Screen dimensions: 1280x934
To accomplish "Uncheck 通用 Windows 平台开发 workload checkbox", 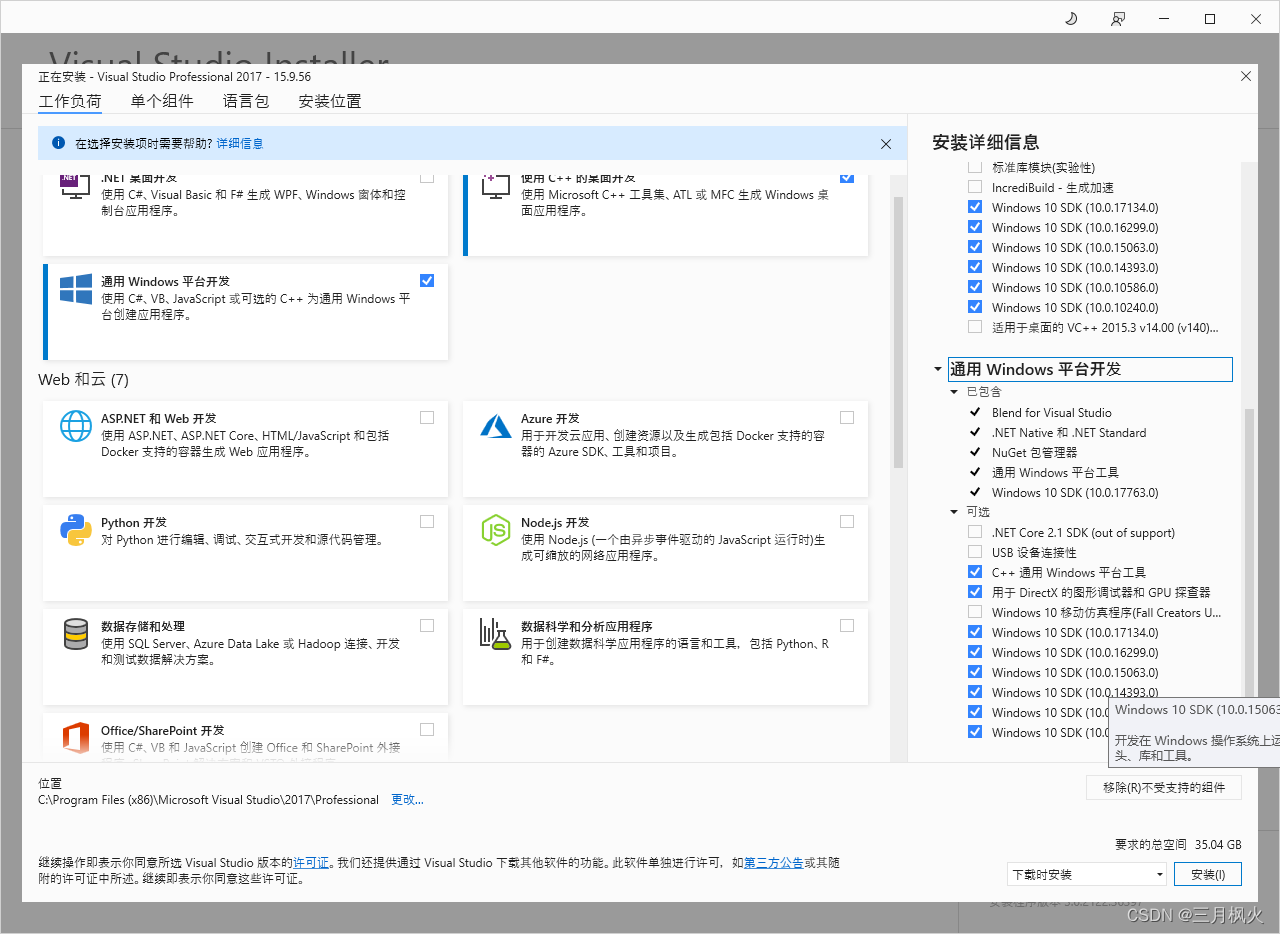I will [x=427, y=281].
